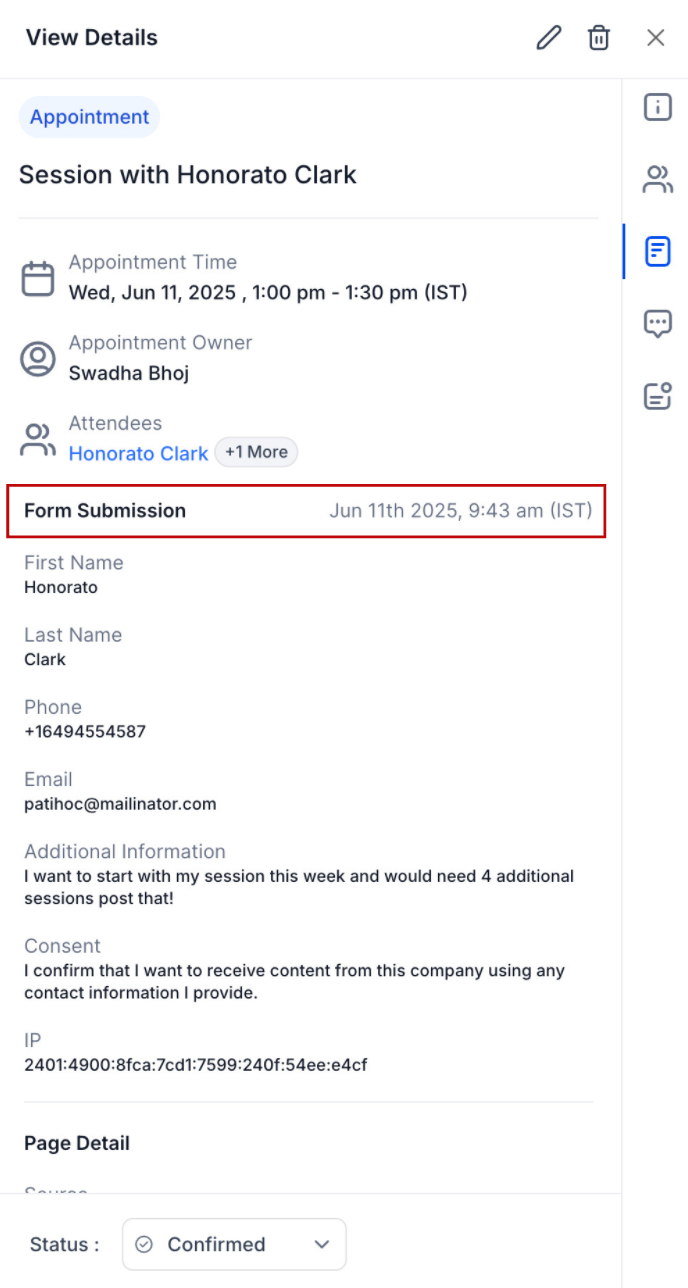Open the notes icon in sidebar

tap(657, 396)
